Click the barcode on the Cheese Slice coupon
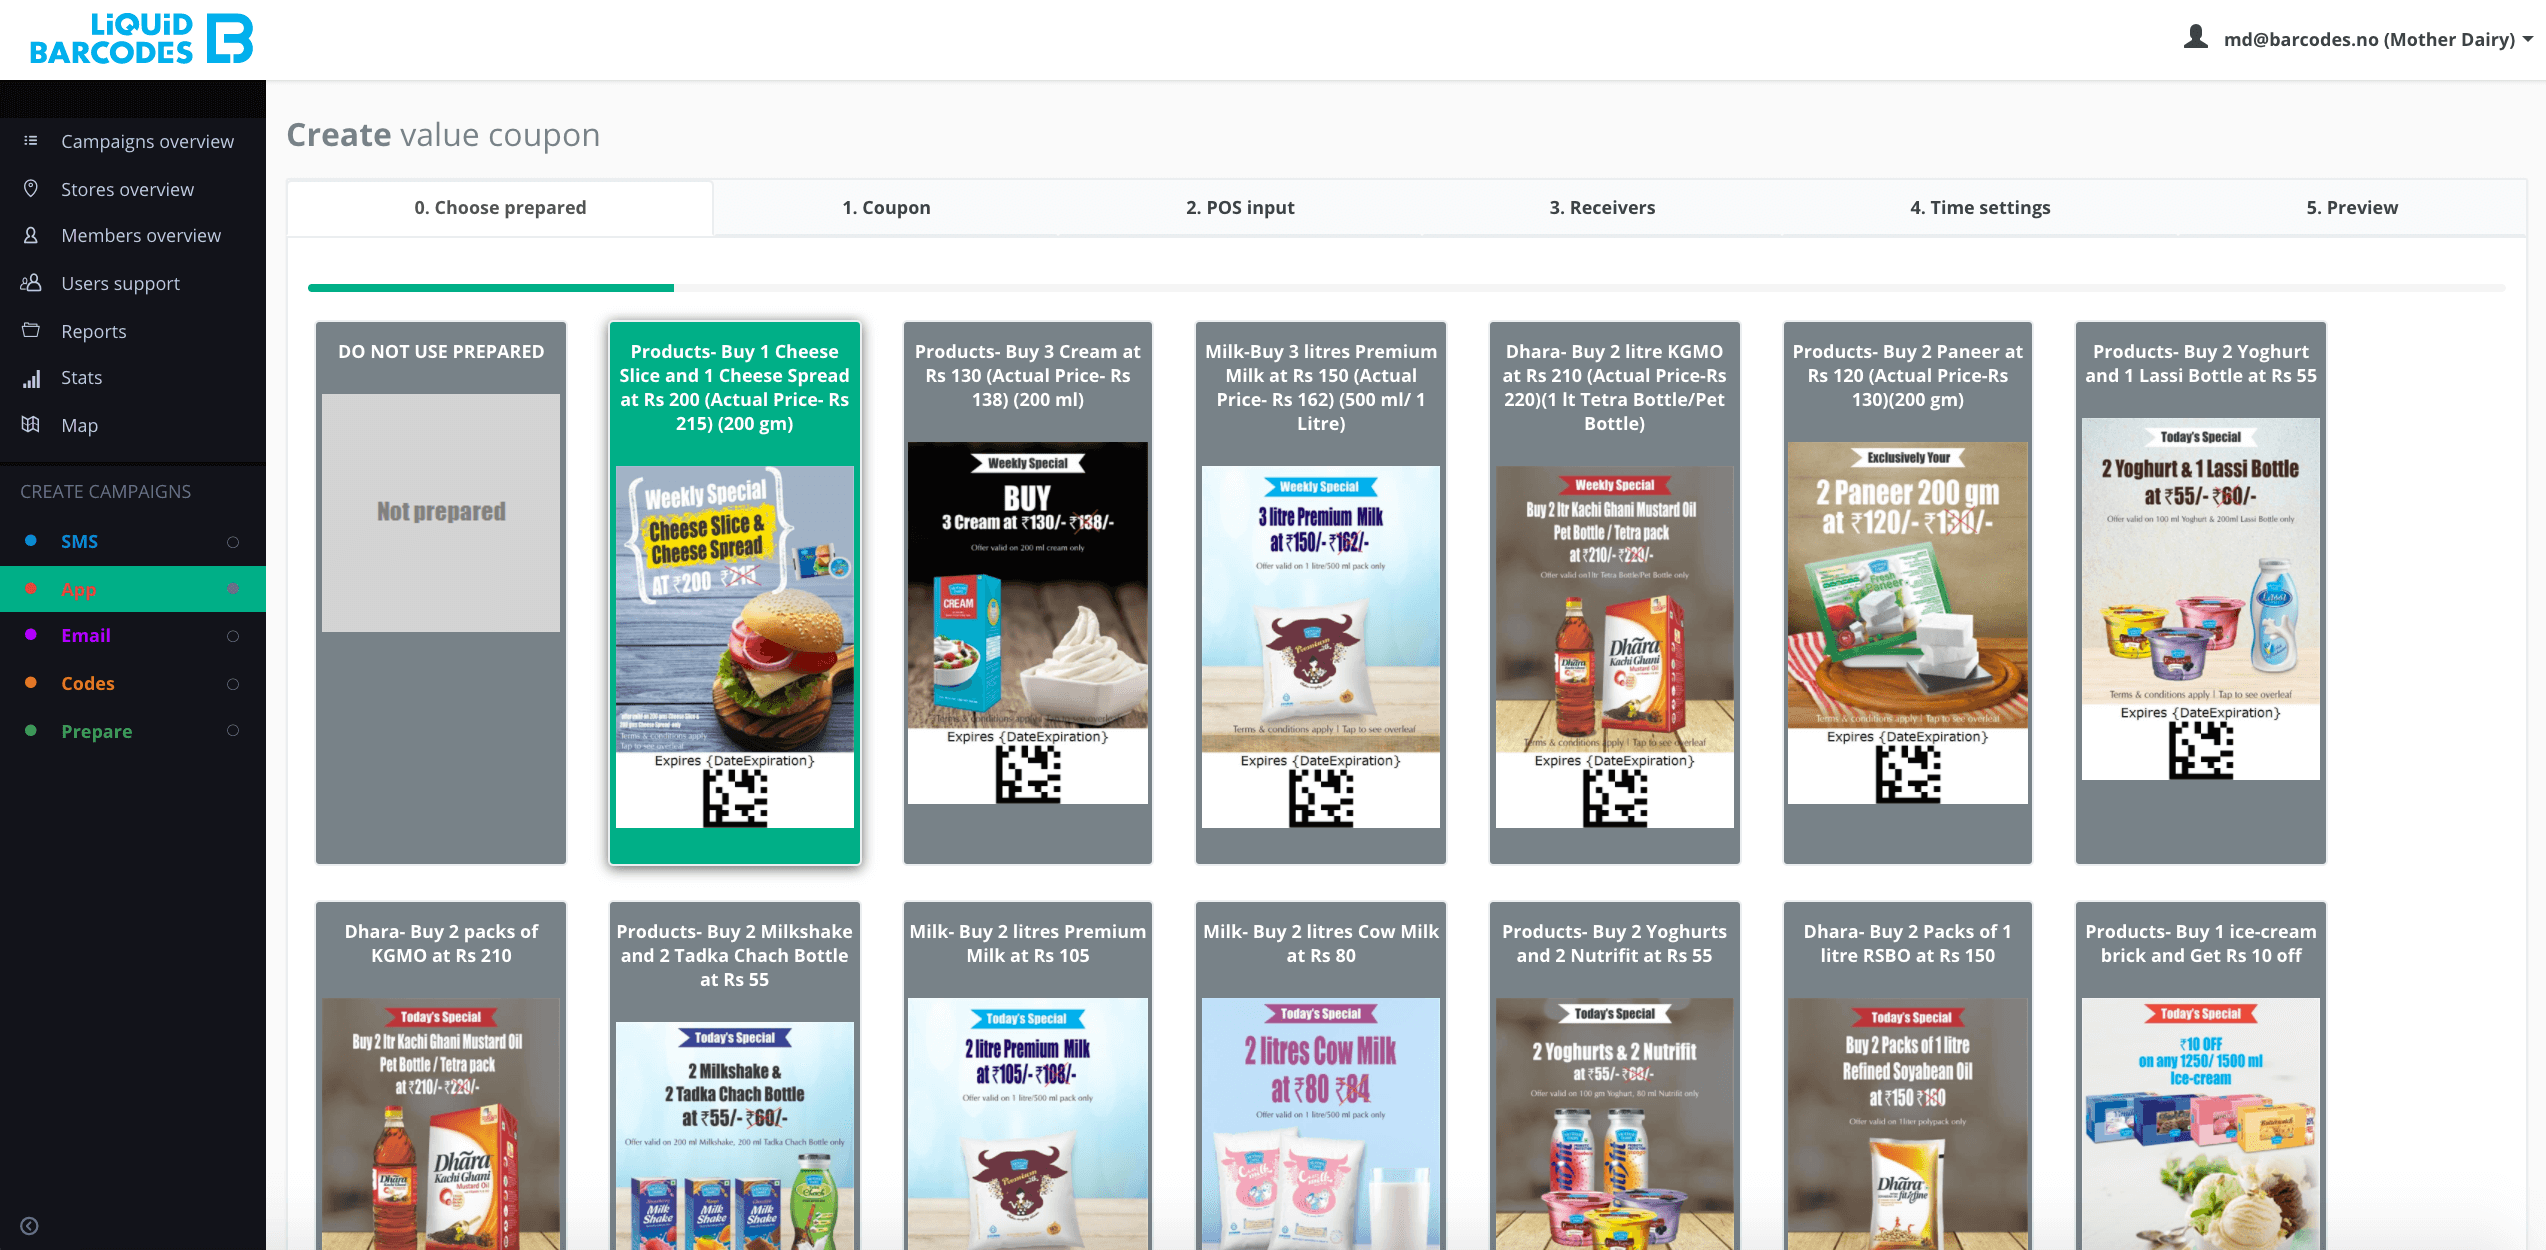Viewport: 2546px width, 1250px height. pos(735,799)
